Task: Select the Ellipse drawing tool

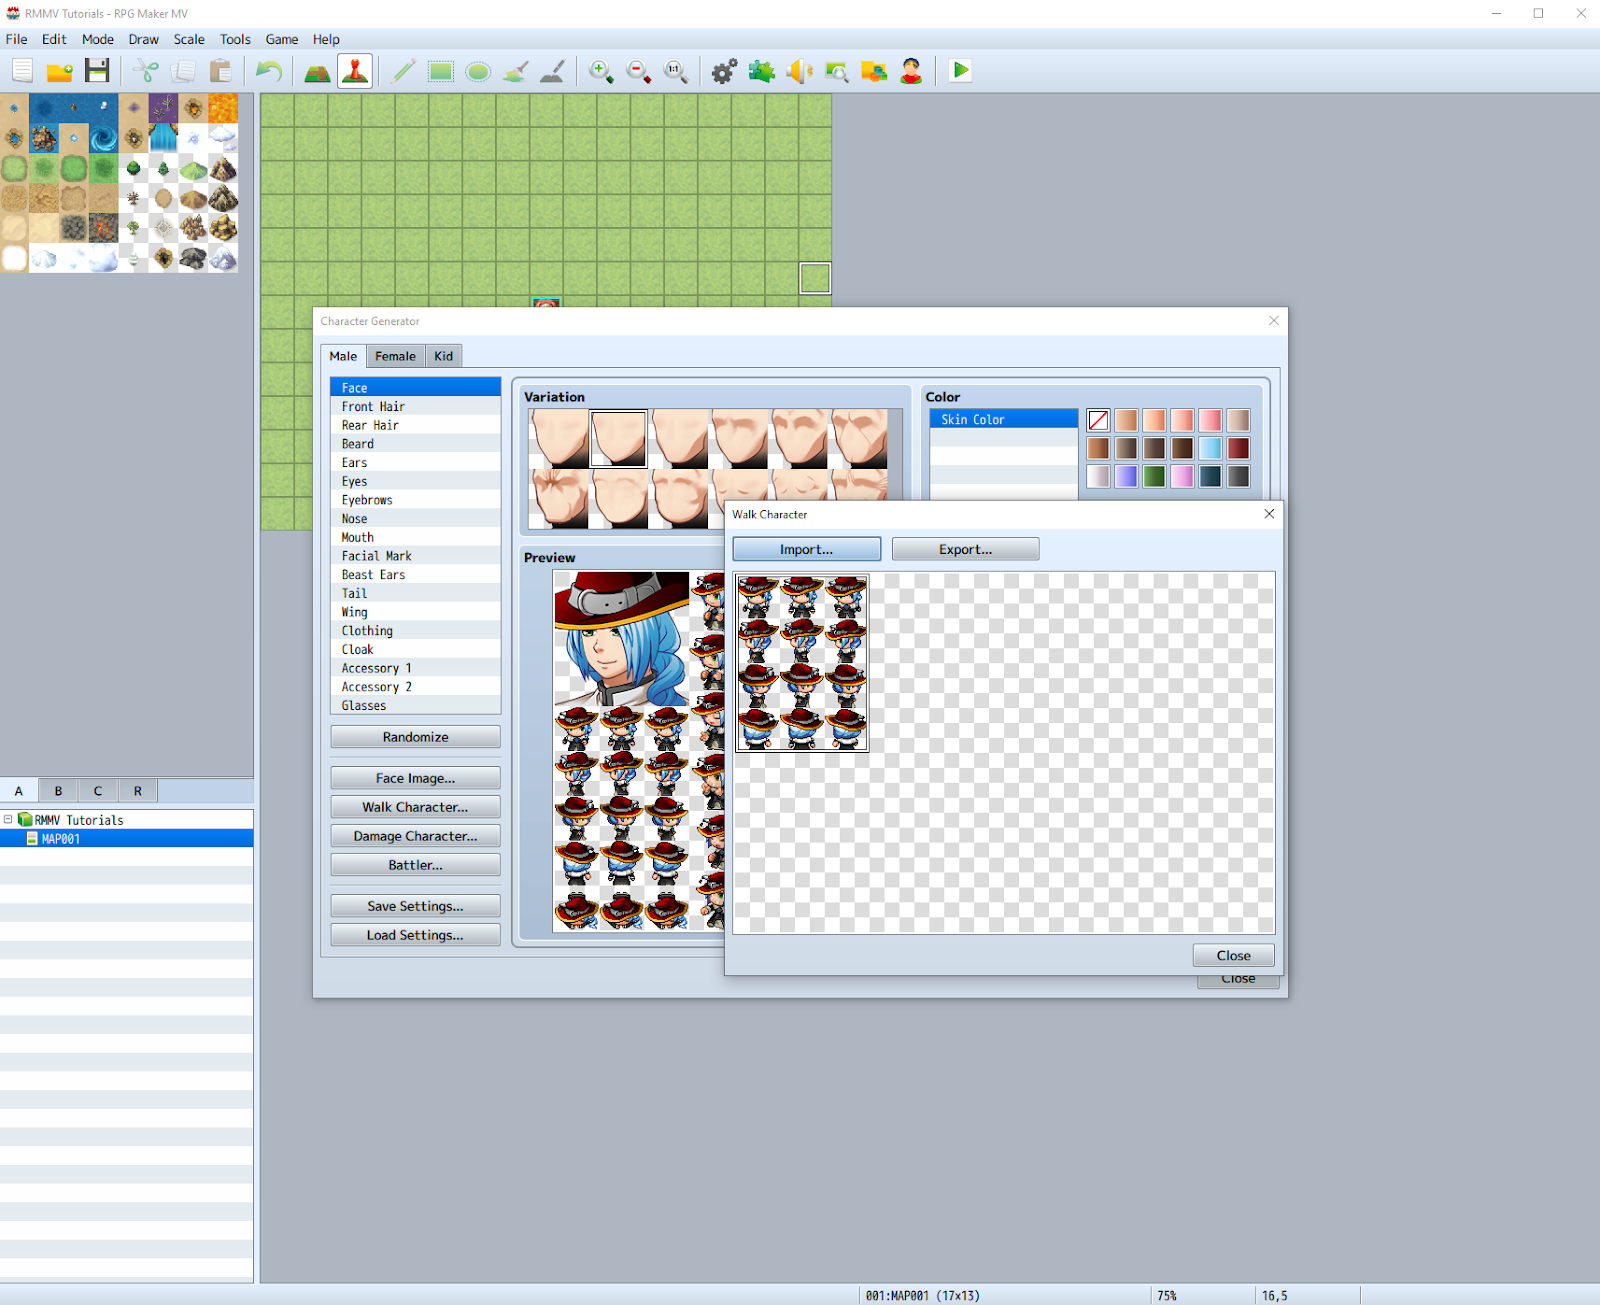Action: point(478,71)
